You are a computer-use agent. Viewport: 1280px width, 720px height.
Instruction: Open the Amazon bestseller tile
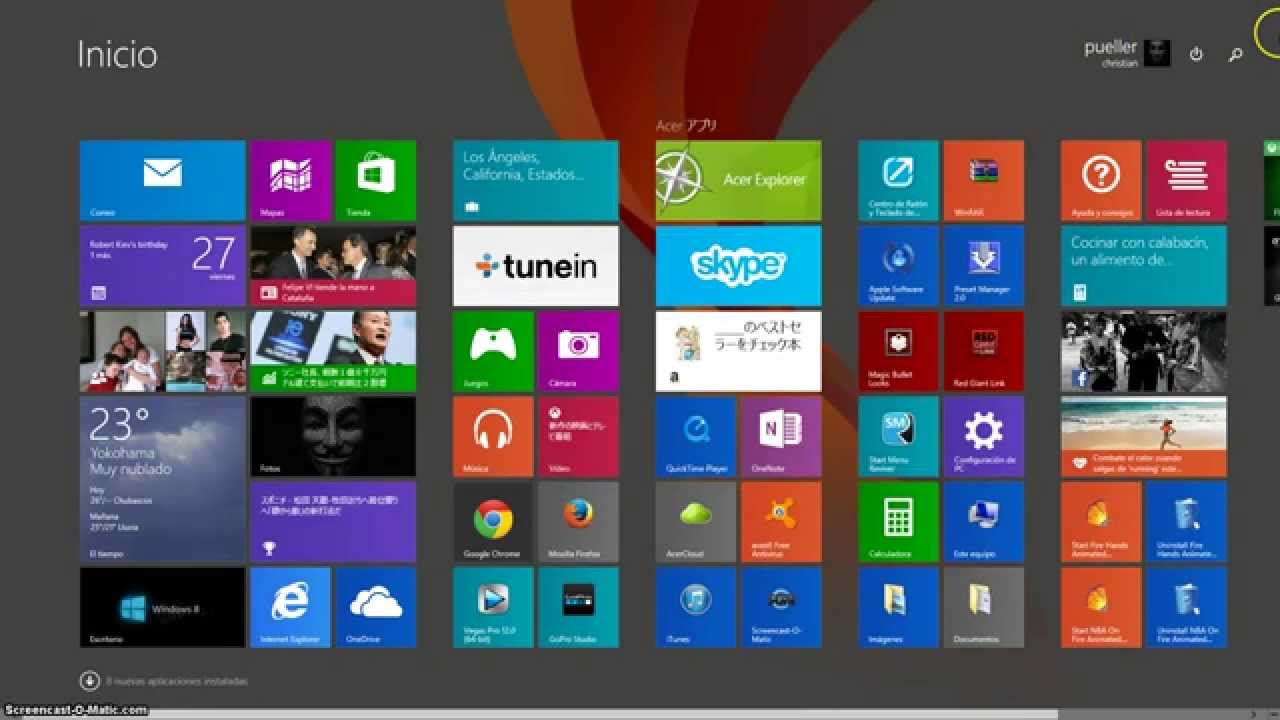(x=738, y=351)
